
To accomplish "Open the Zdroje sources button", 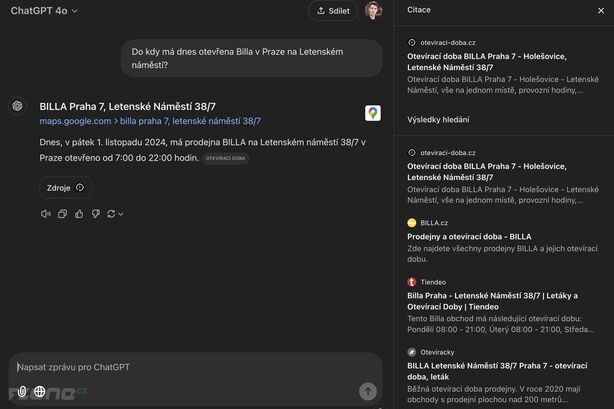I will pyautogui.click(x=66, y=187).
